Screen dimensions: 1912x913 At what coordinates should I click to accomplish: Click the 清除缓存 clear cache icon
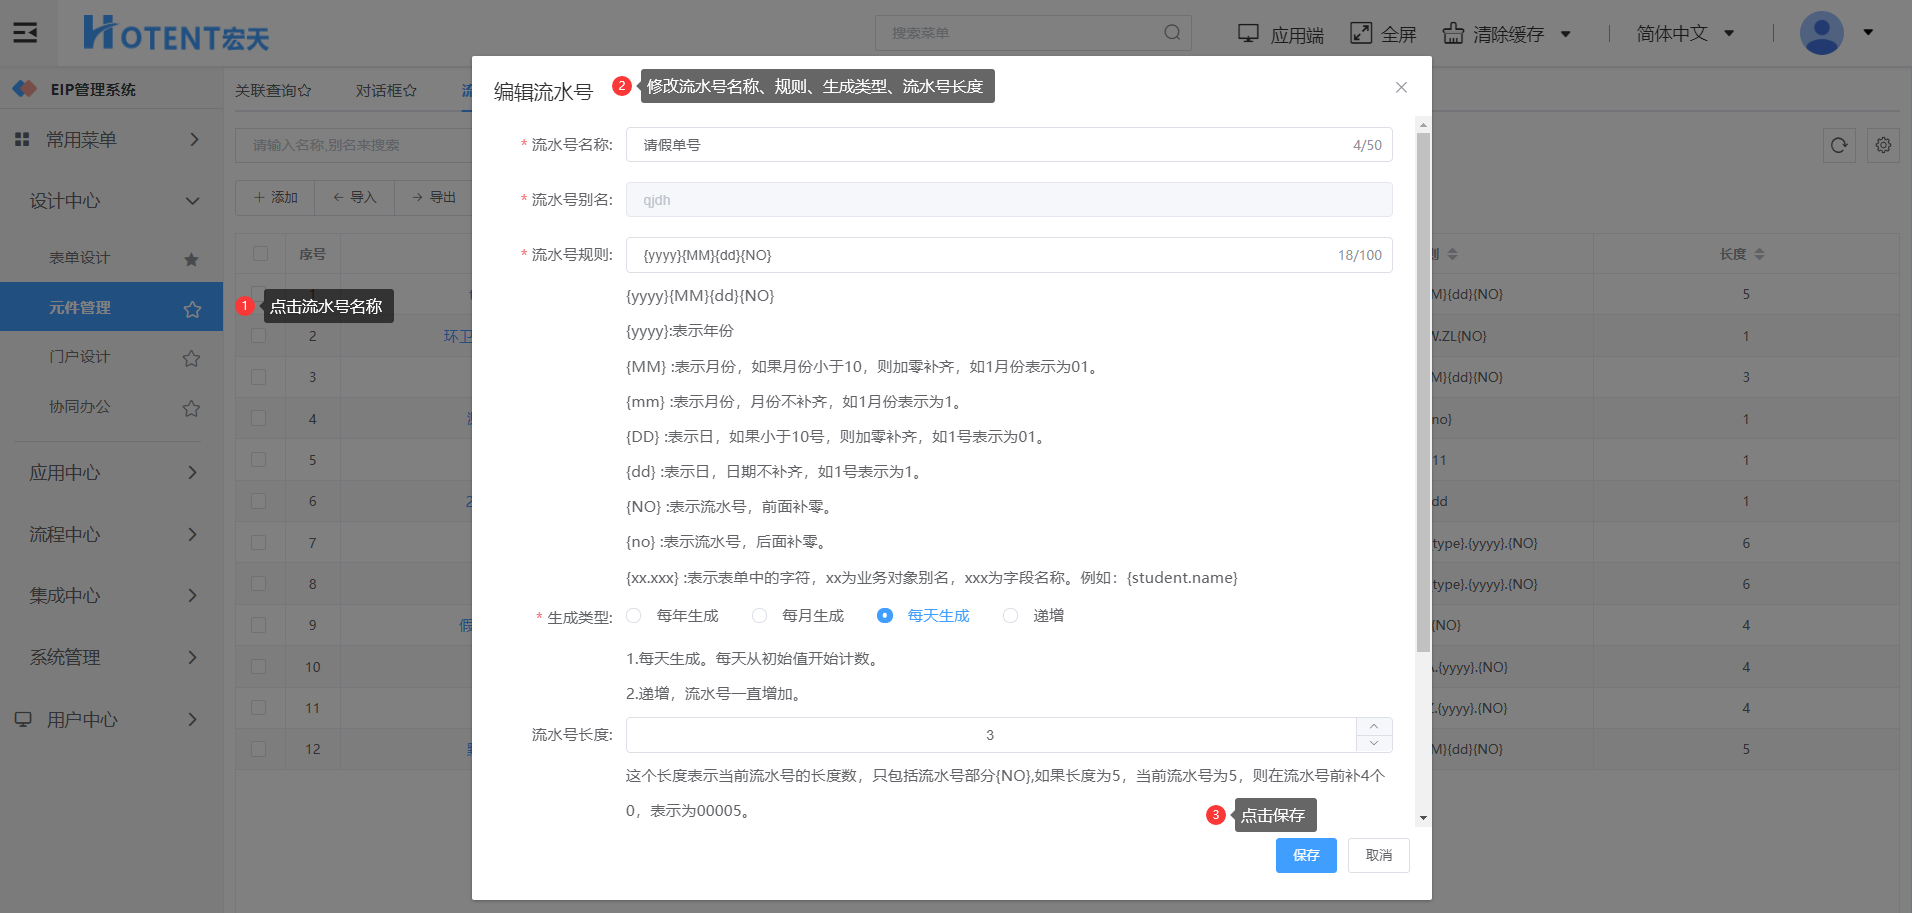click(1452, 33)
